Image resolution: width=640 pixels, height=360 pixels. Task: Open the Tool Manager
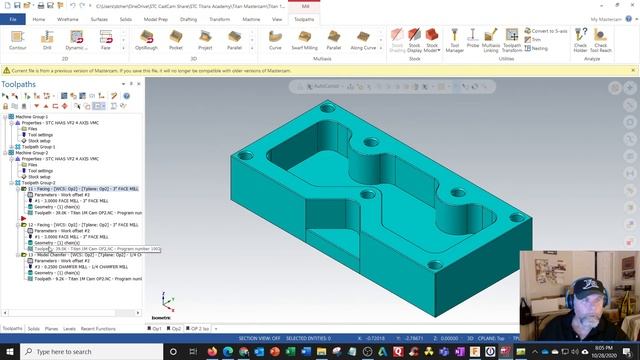(454, 40)
